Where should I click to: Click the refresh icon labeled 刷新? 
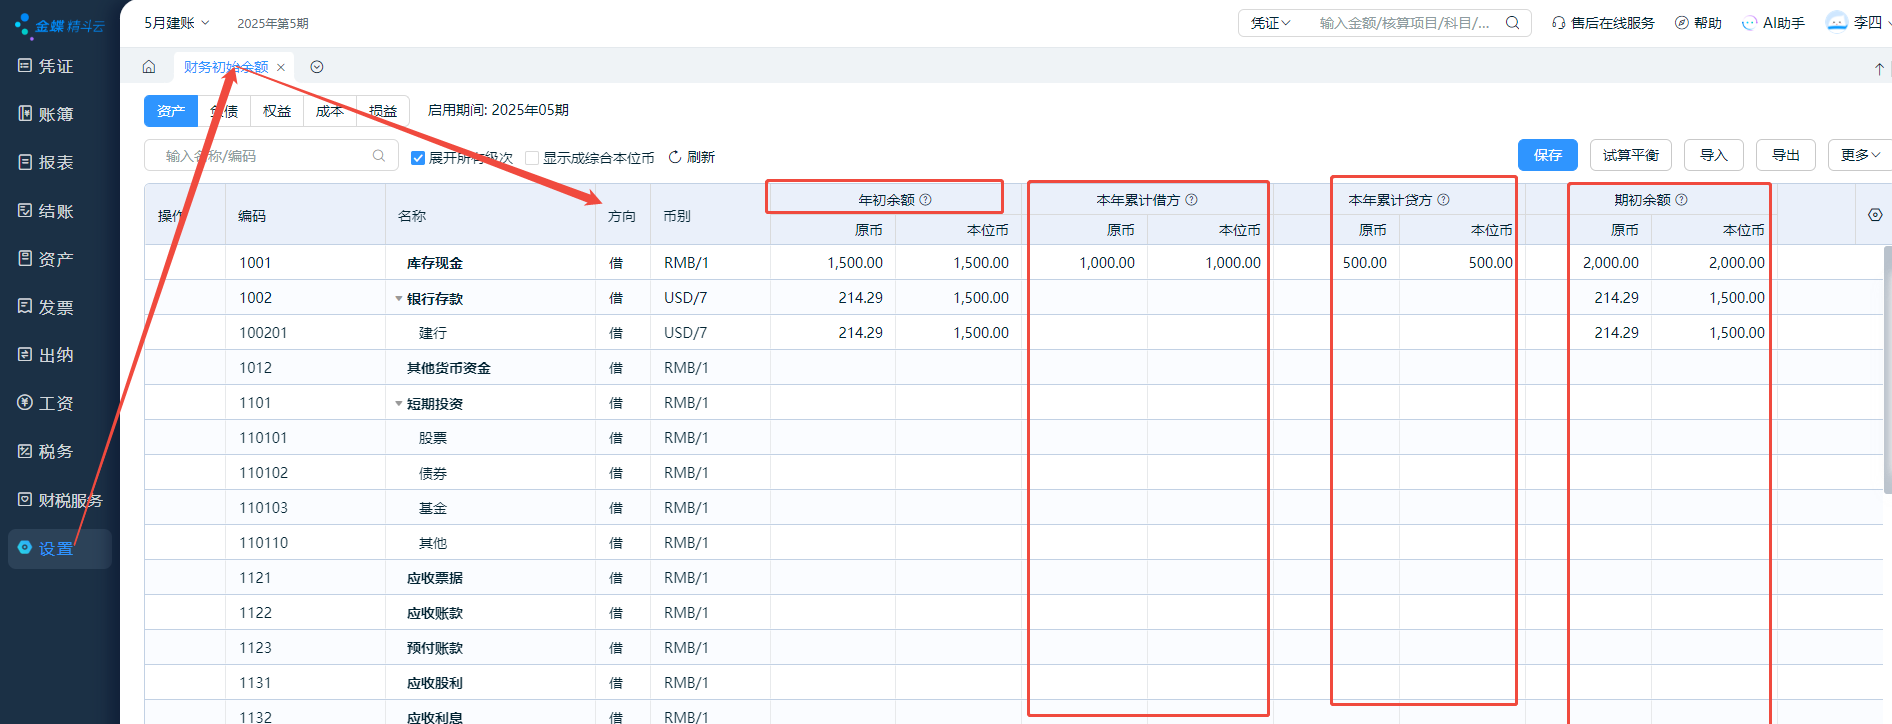pos(675,157)
